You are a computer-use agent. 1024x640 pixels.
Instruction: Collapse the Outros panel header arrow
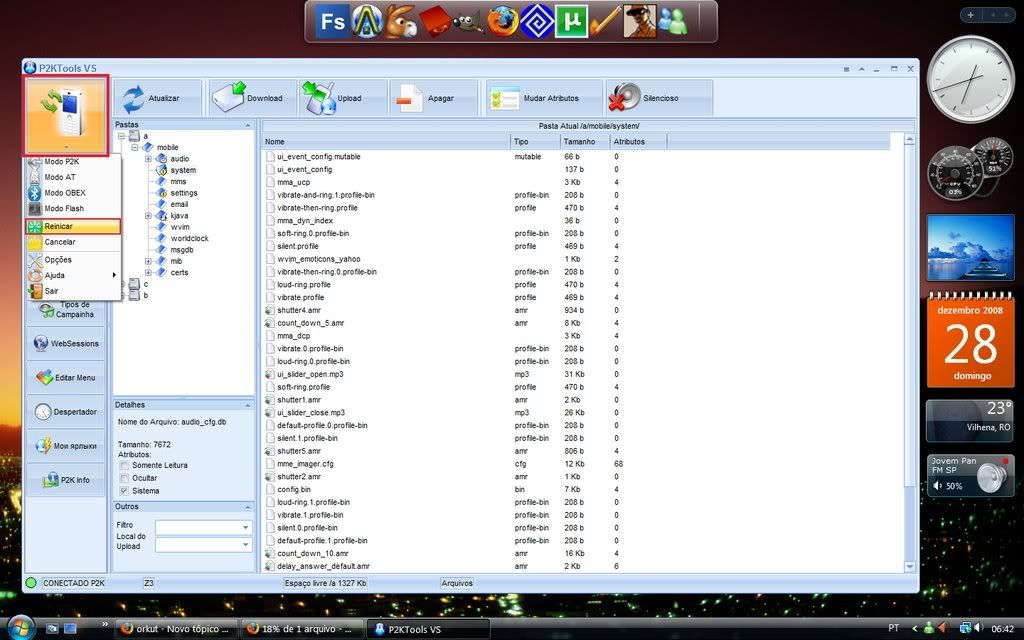[x=248, y=507]
